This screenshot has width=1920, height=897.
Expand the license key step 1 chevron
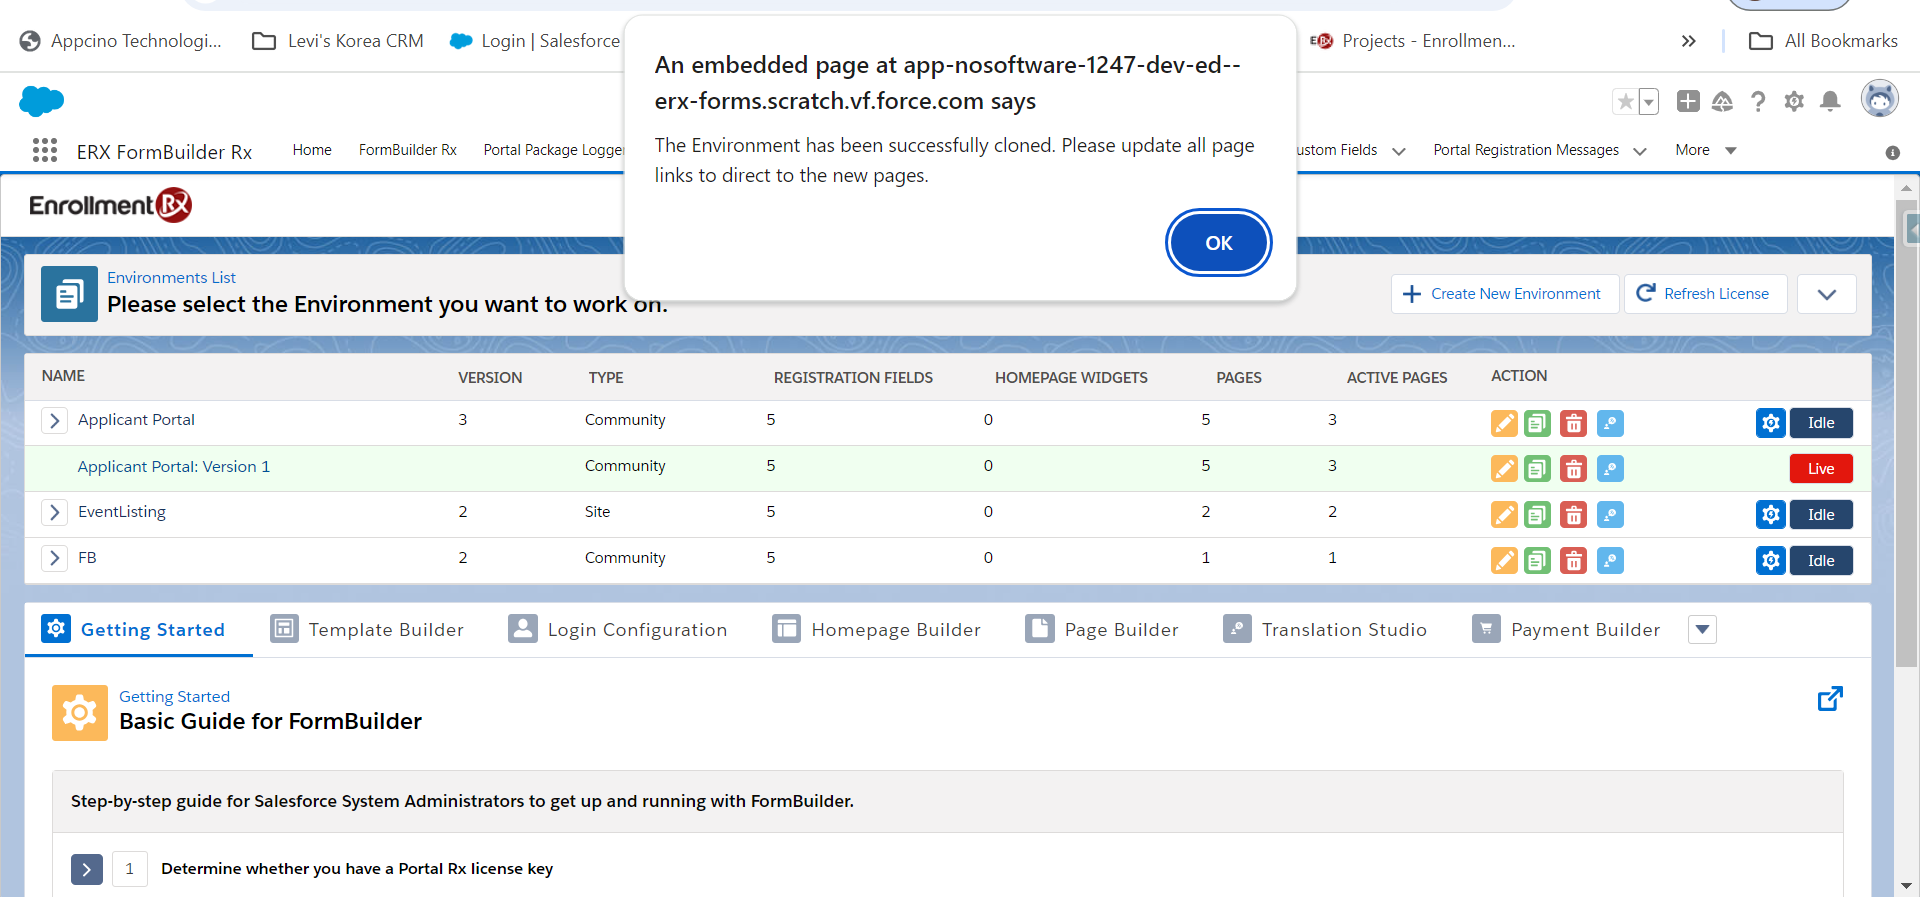tap(87, 869)
